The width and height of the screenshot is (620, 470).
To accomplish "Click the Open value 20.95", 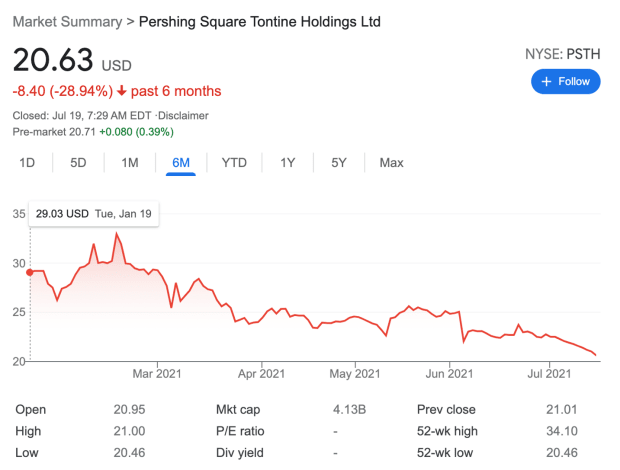I will click(129, 410).
